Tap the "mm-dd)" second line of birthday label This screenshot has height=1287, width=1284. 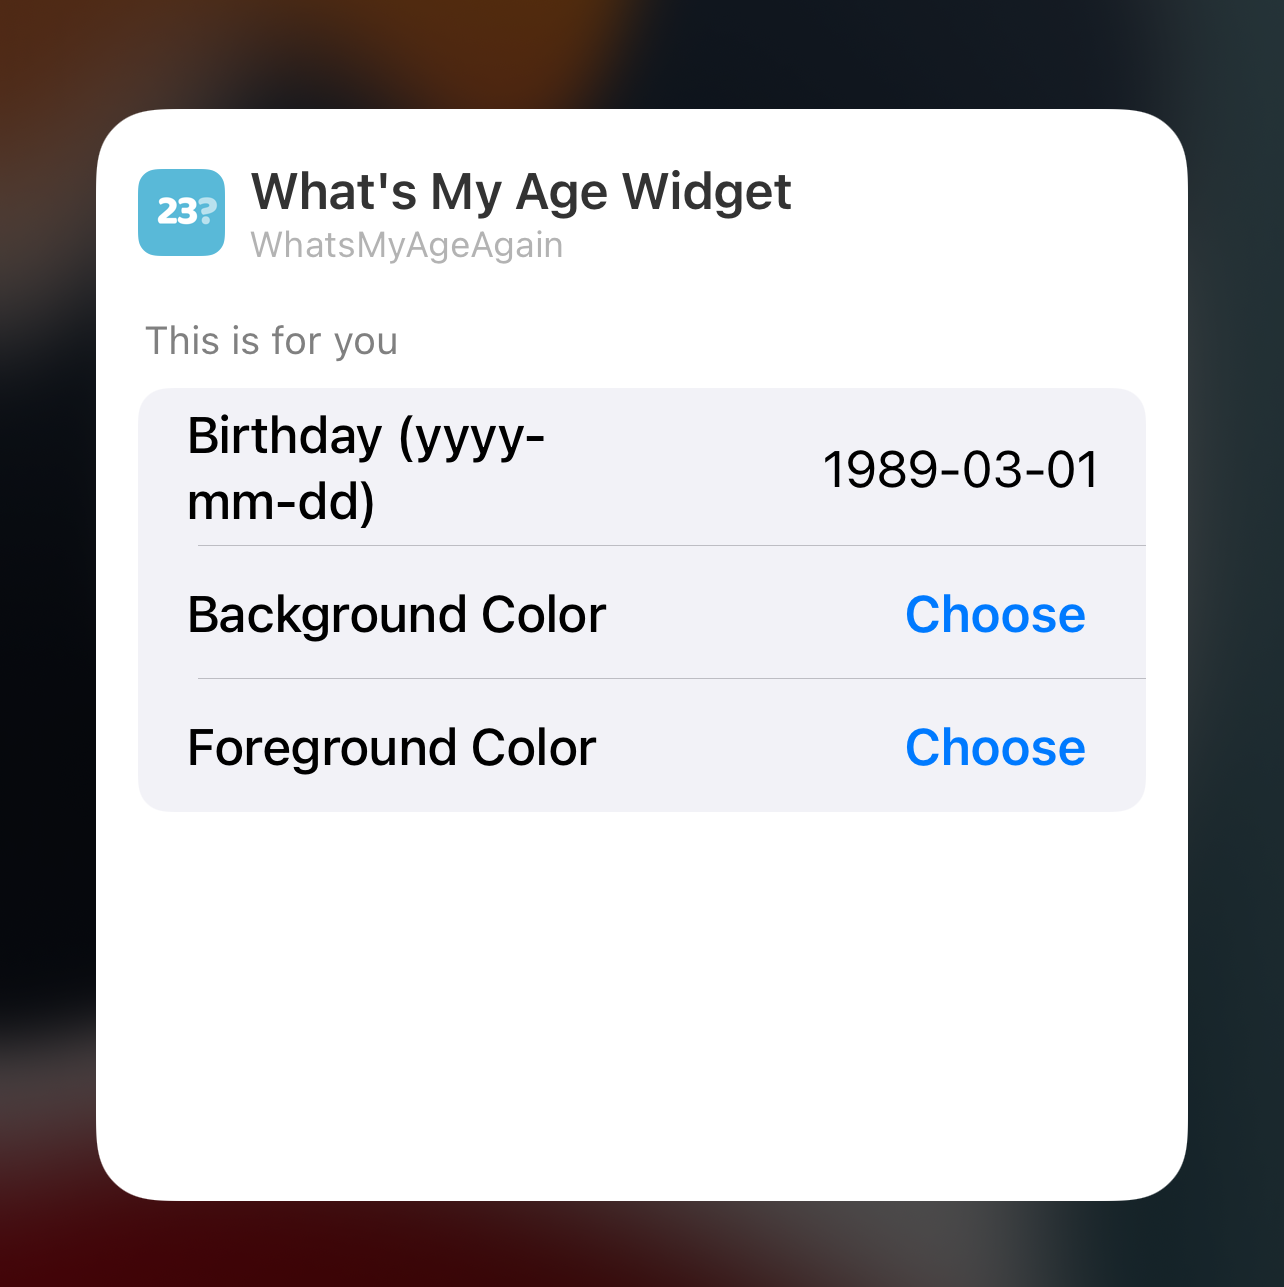pyautogui.click(x=281, y=501)
